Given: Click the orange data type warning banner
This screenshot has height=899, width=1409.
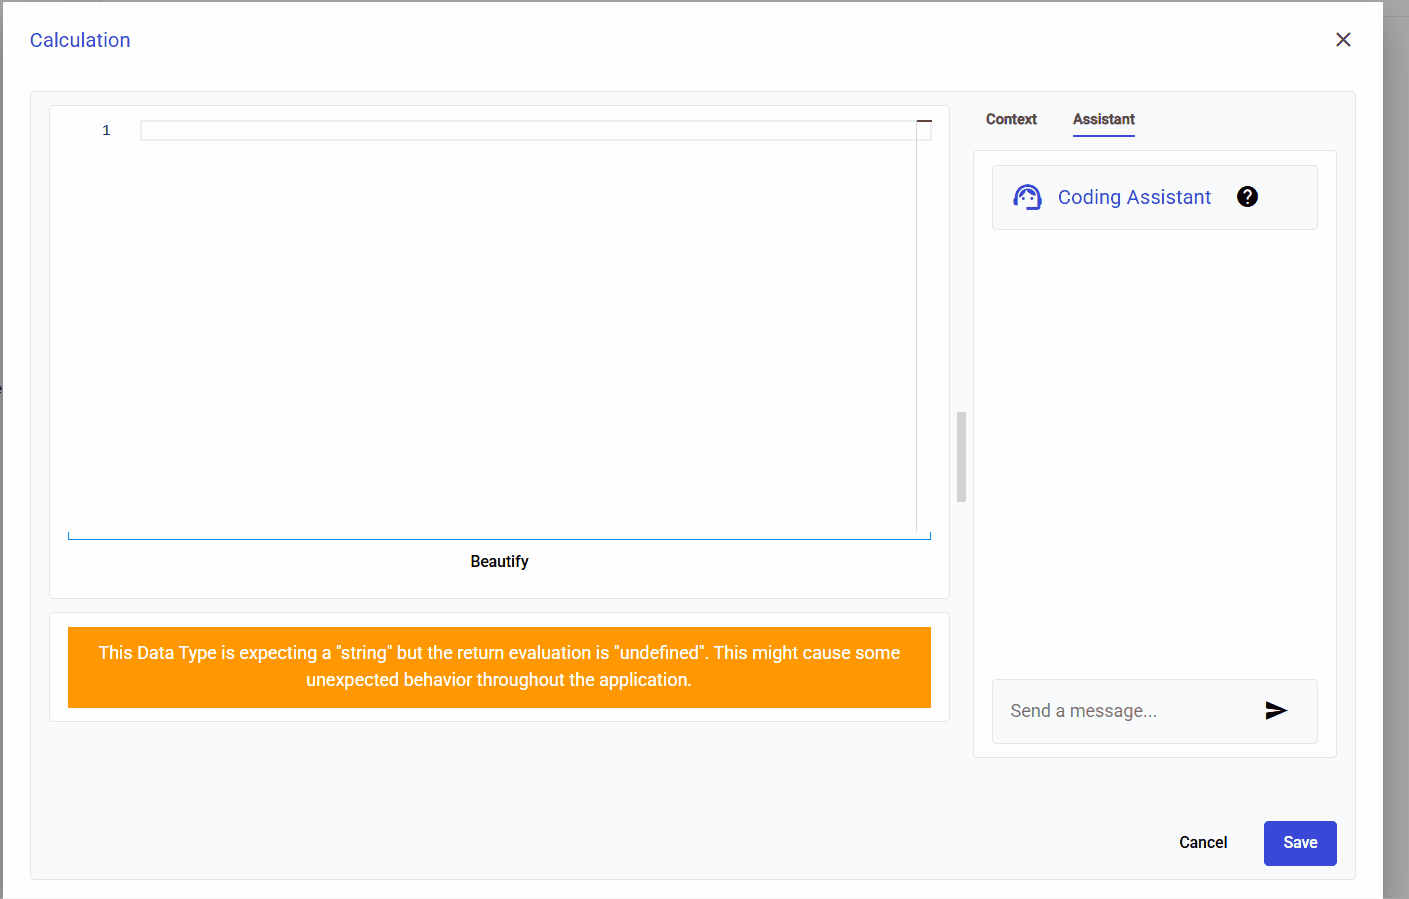Looking at the screenshot, I should (x=499, y=667).
